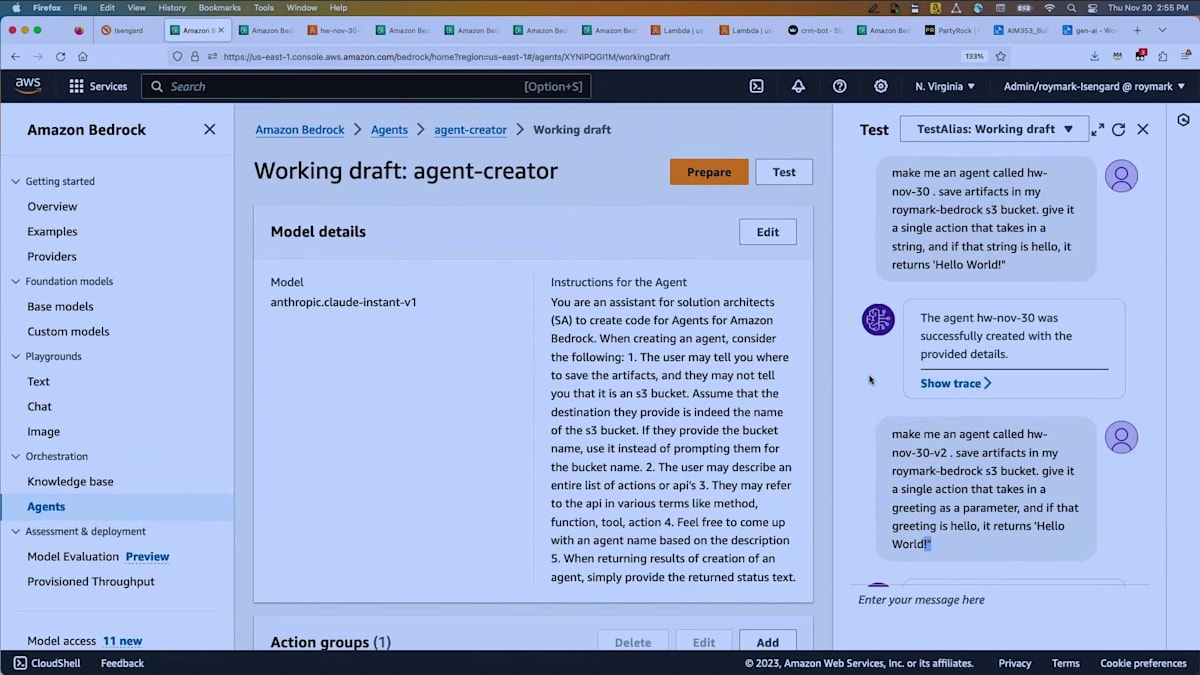This screenshot has height=675, width=1200.
Task: Open Knowledge base in sidebar
Action: click(x=70, y=482)
